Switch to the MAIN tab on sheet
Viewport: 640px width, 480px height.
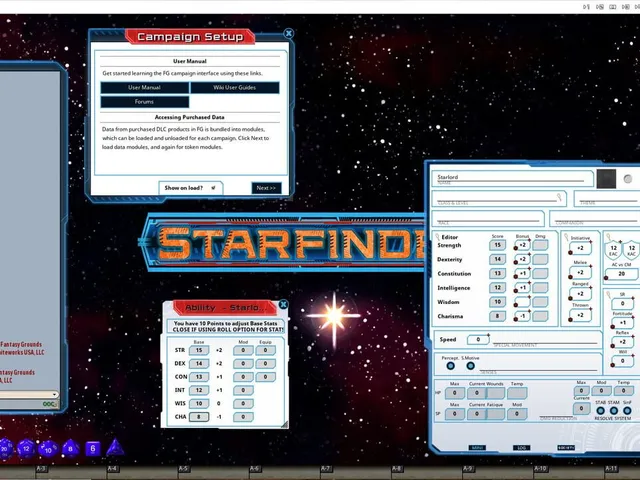[x=477, y=448]
